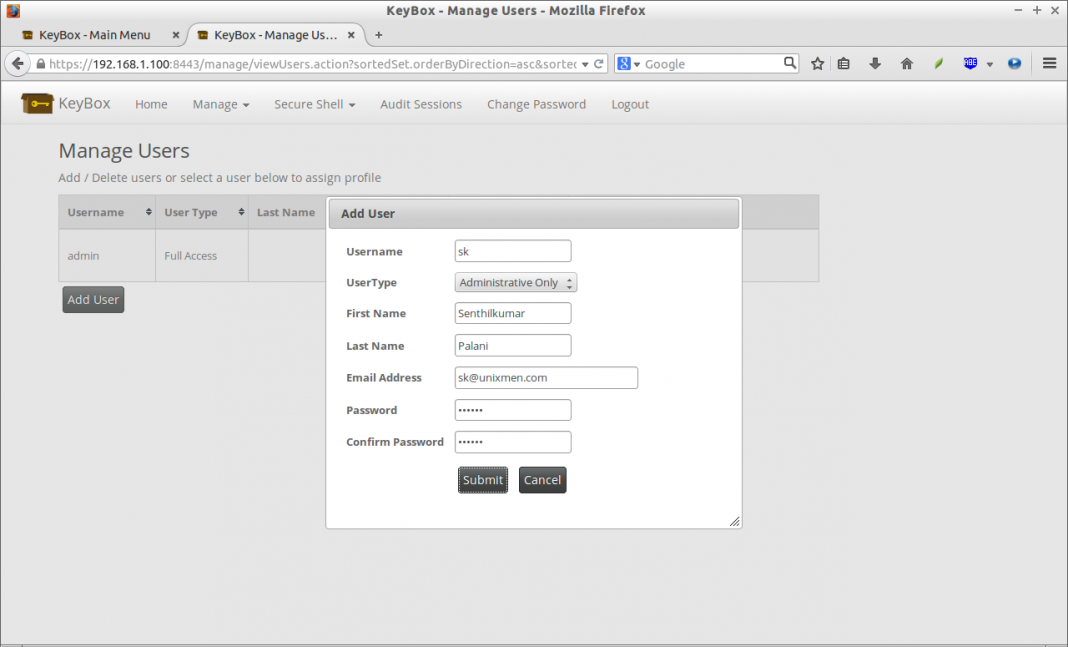Click the Manage Users page heading
The width and height of the screenshot is (1068, 647).
(x=124, y=151)
